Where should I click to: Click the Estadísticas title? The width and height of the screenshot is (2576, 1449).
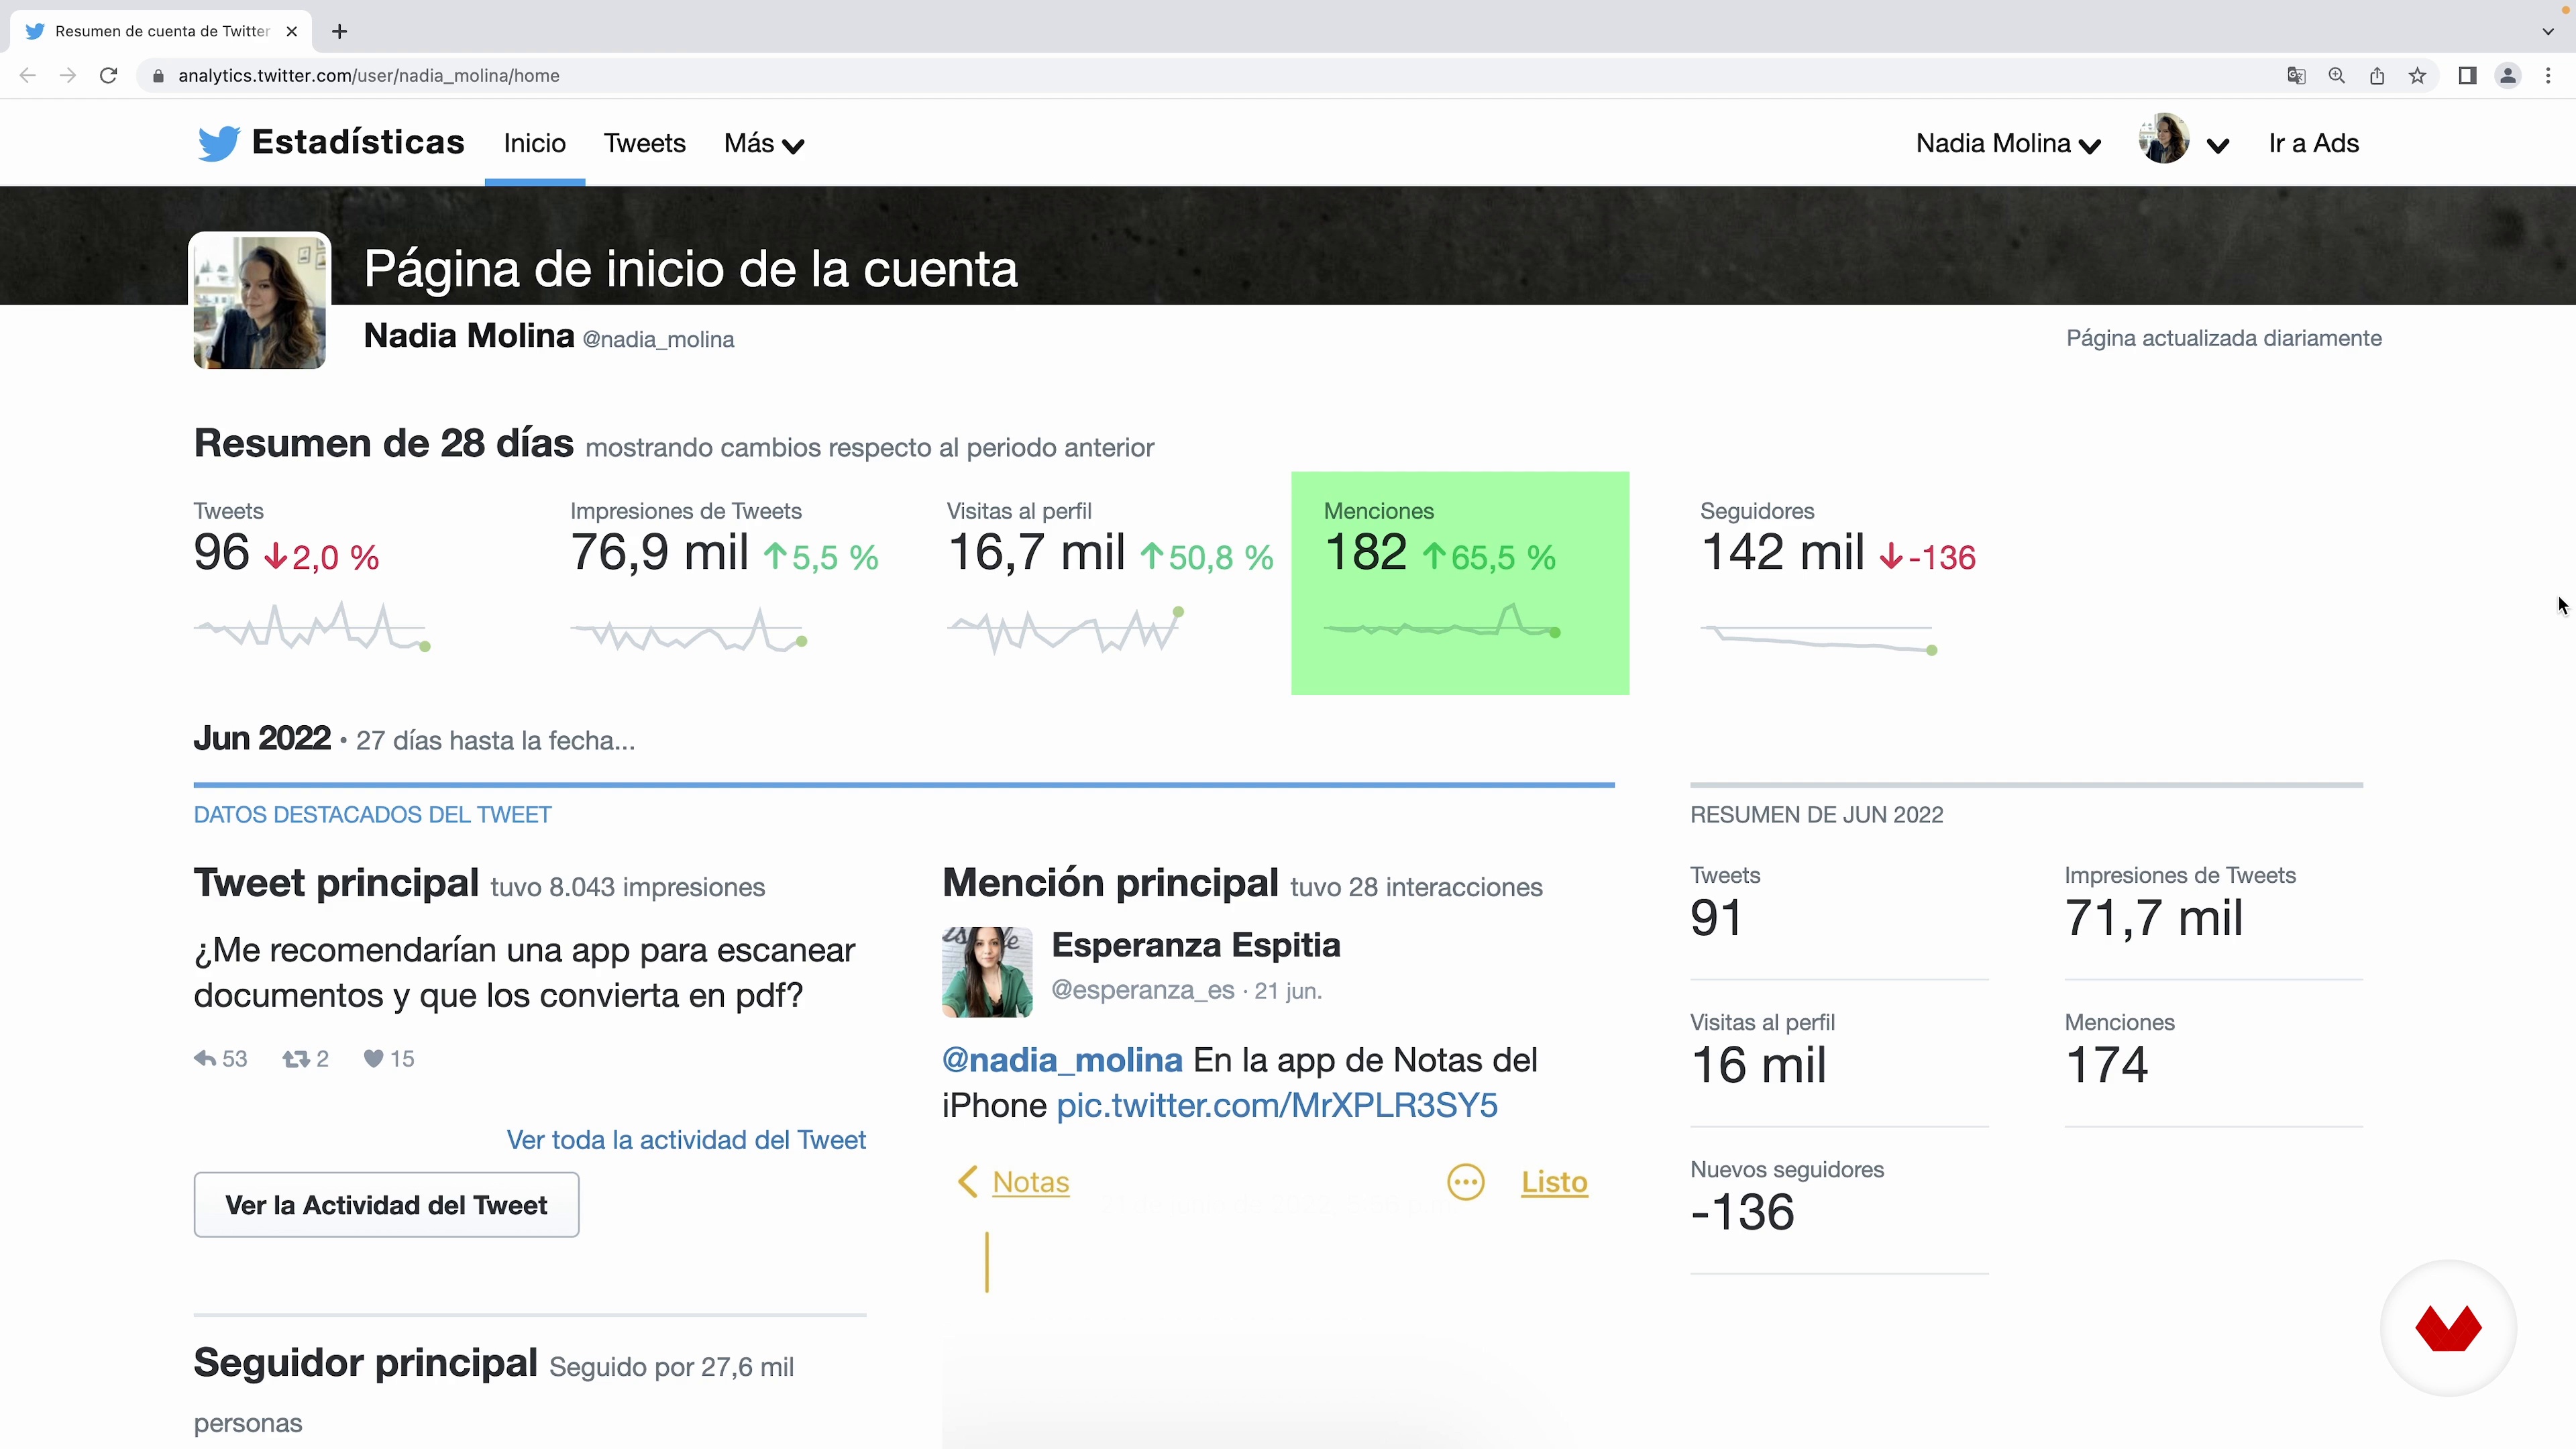click(358, 142)
